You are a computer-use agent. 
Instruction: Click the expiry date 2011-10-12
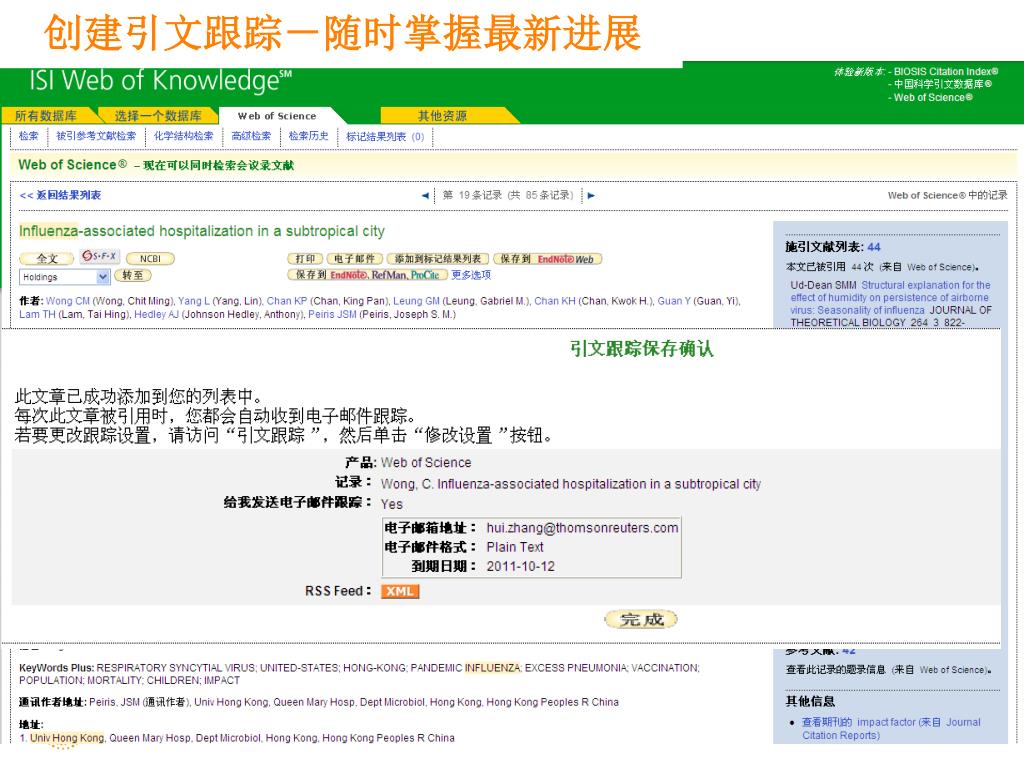click(520, 566)
